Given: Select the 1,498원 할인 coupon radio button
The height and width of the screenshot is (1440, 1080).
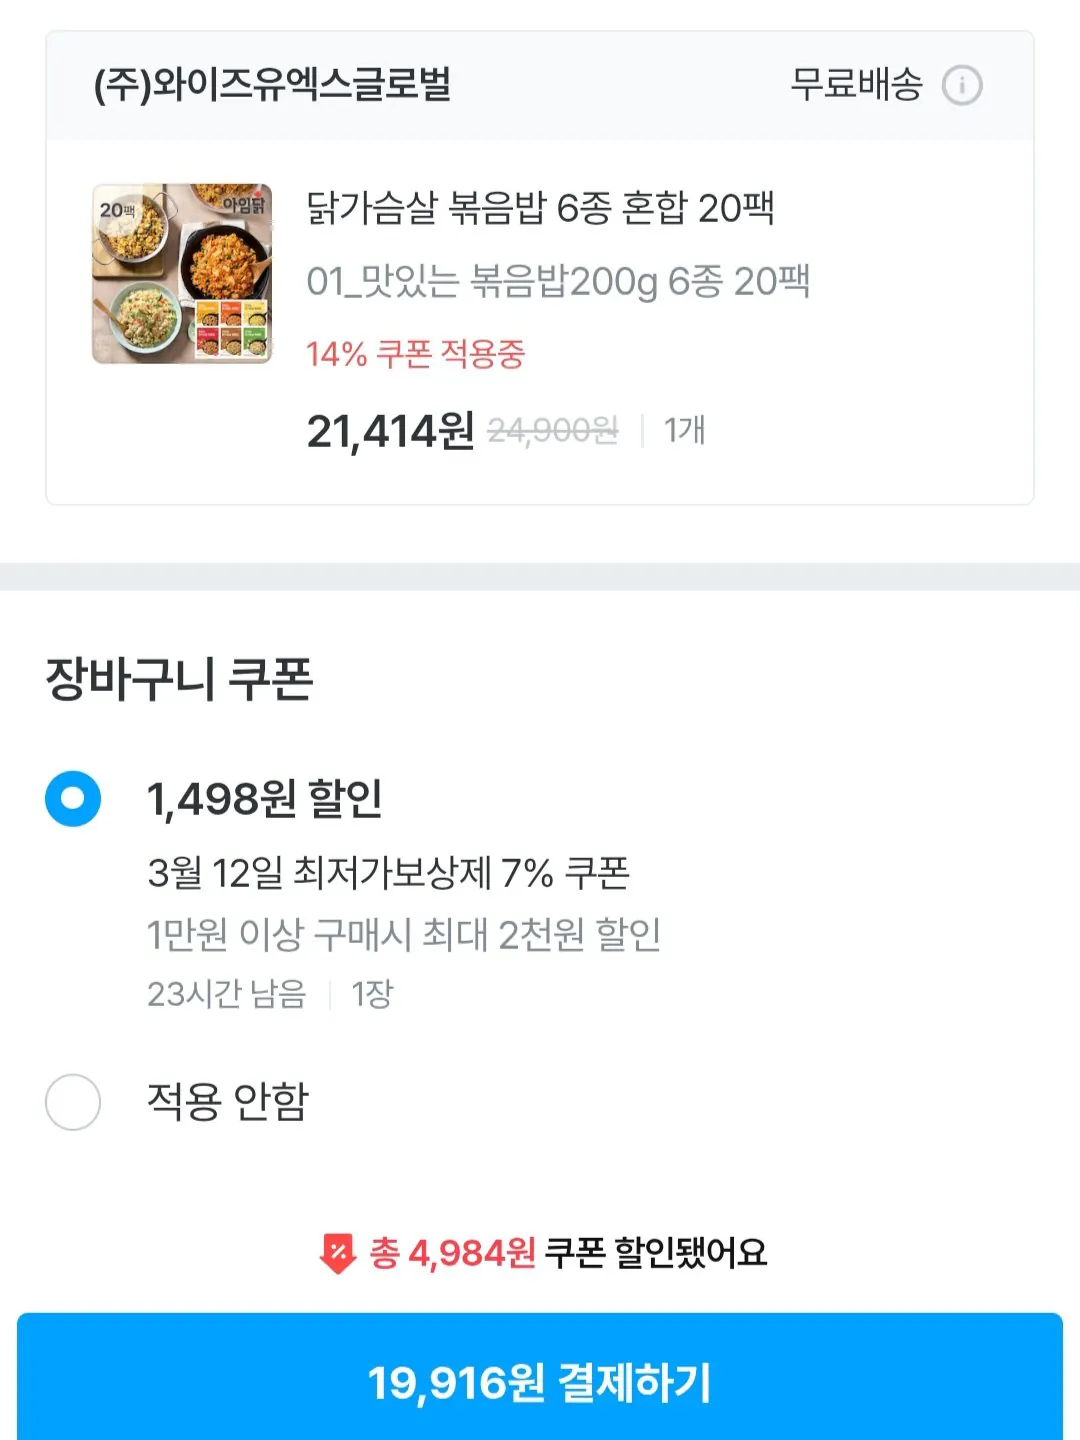Looking at the screenshot, I should pos(73,799).
